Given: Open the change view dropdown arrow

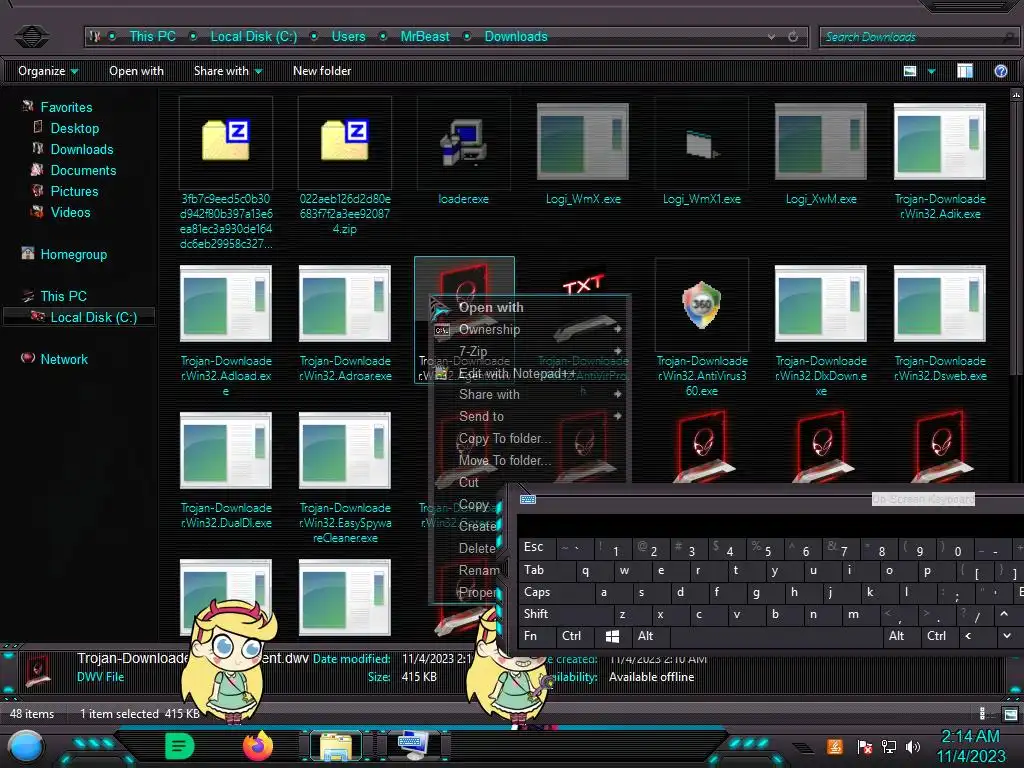Looking at the screenshot, I should point(931,71).
